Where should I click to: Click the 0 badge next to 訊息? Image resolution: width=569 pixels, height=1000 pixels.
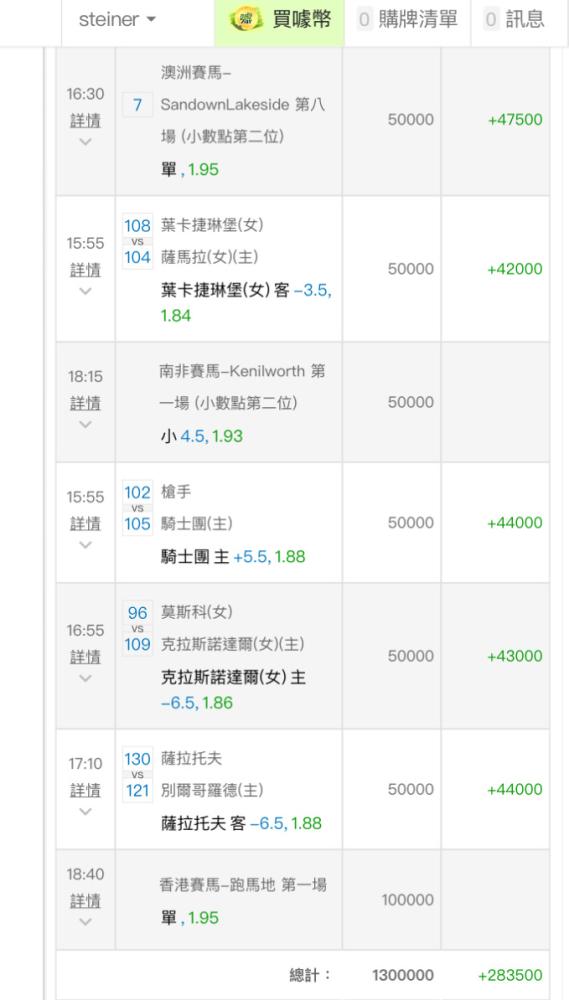(491, 20)
